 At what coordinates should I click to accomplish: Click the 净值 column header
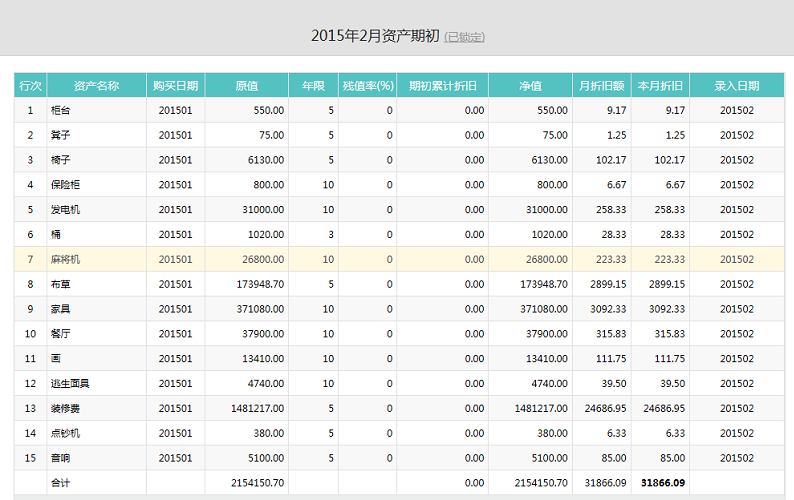point(530,86)
